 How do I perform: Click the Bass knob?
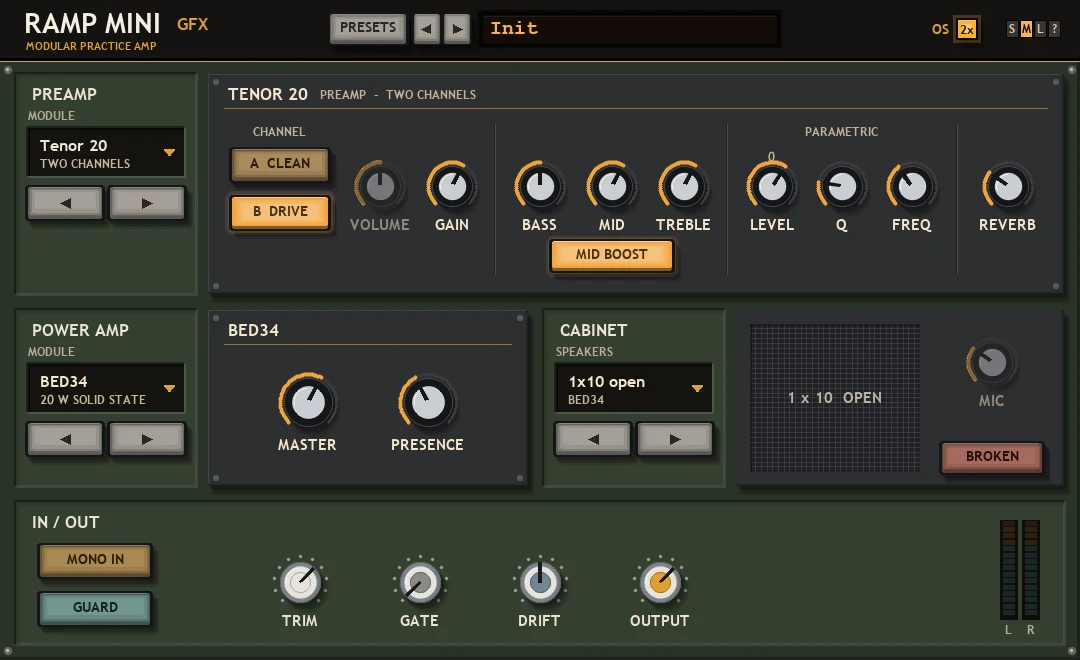click(539, 186)
